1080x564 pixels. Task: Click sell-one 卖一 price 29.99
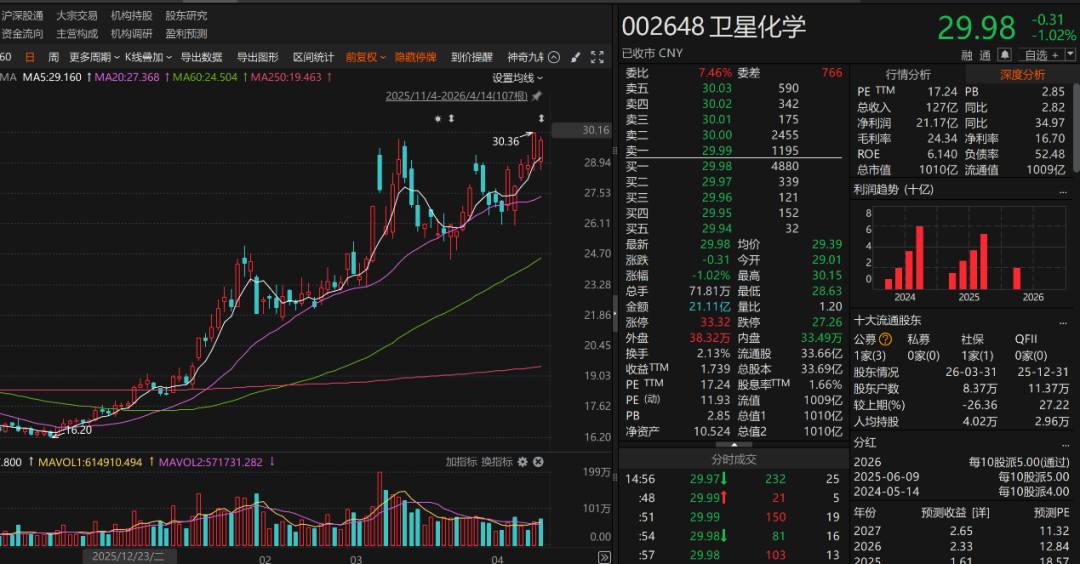[x=716, y=150]
